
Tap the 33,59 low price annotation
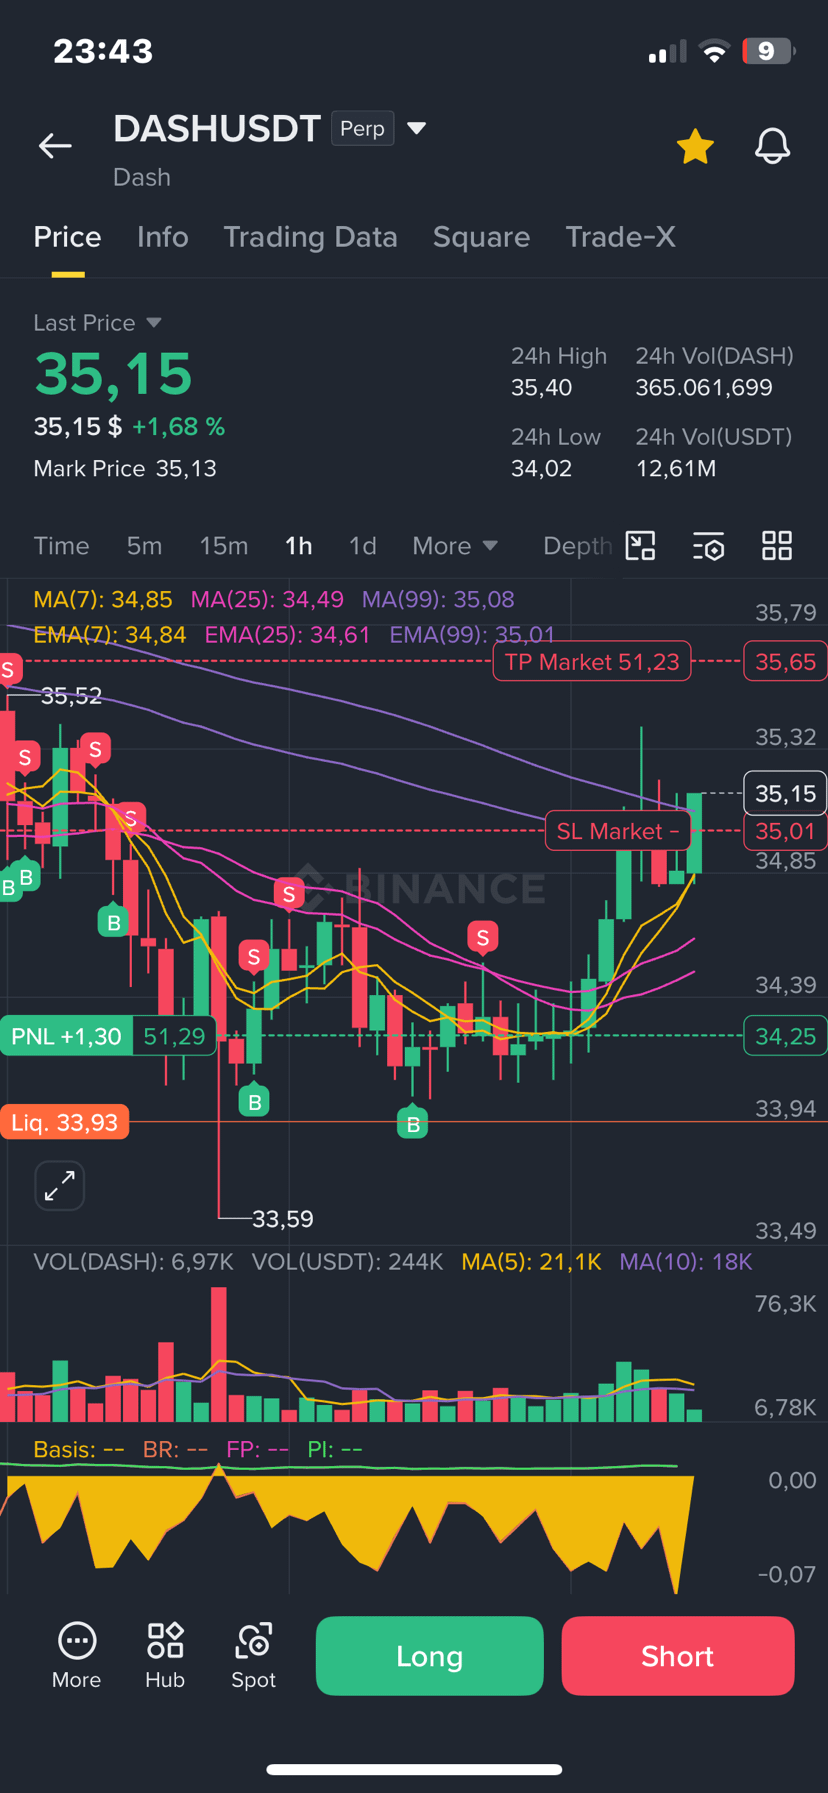283,1219
